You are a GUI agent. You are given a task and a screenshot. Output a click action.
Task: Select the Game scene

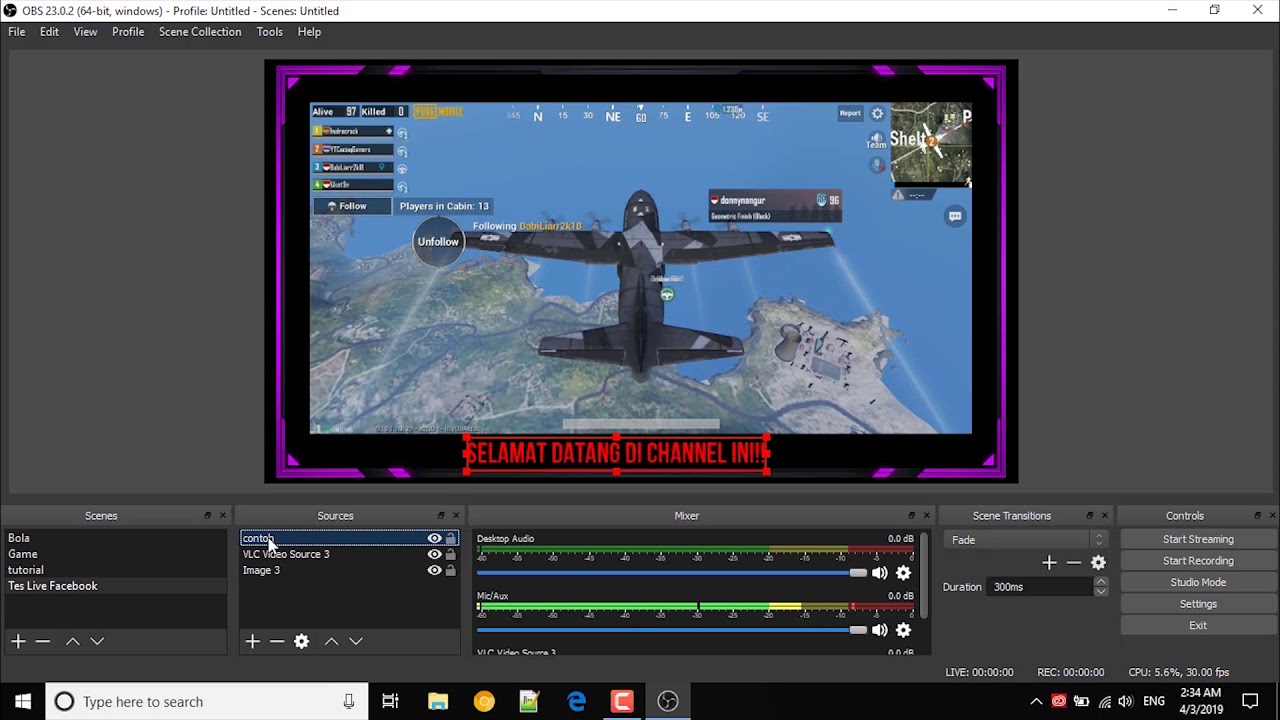[x=116, y=554]
